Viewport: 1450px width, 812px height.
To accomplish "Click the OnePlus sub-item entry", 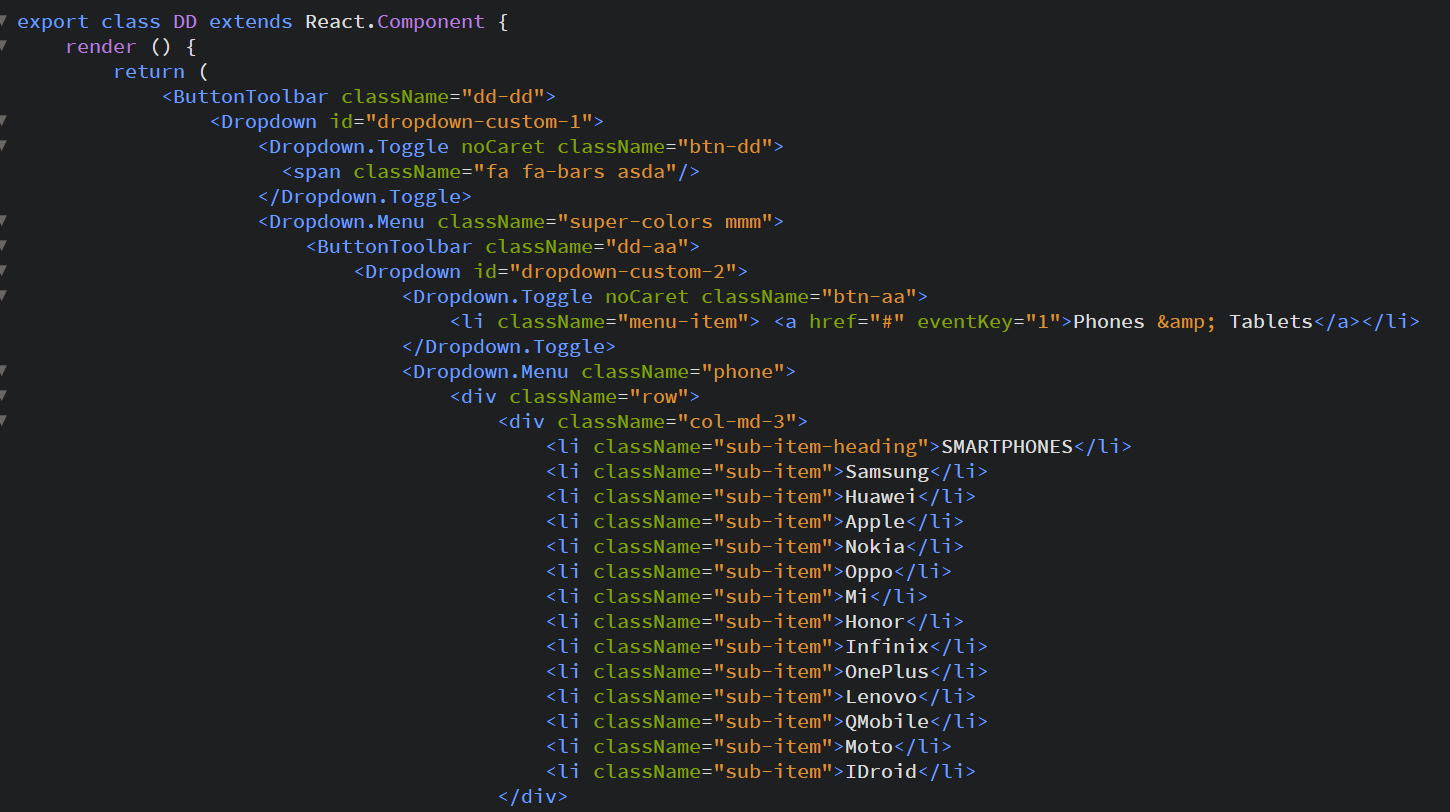I will 886,671.
